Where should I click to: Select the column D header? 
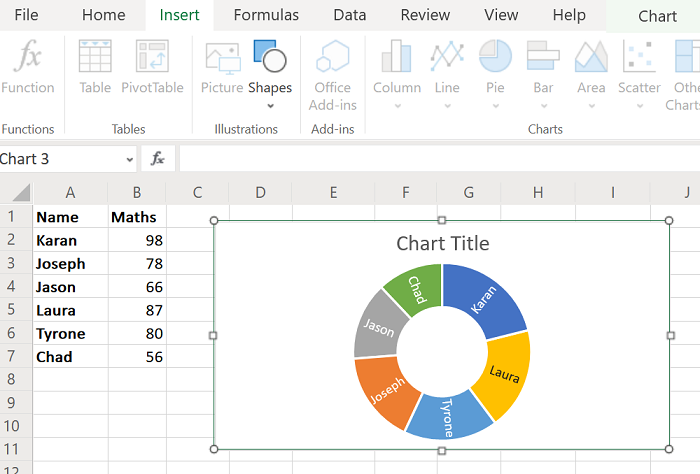pyautogui.click(x=260, y=192)
